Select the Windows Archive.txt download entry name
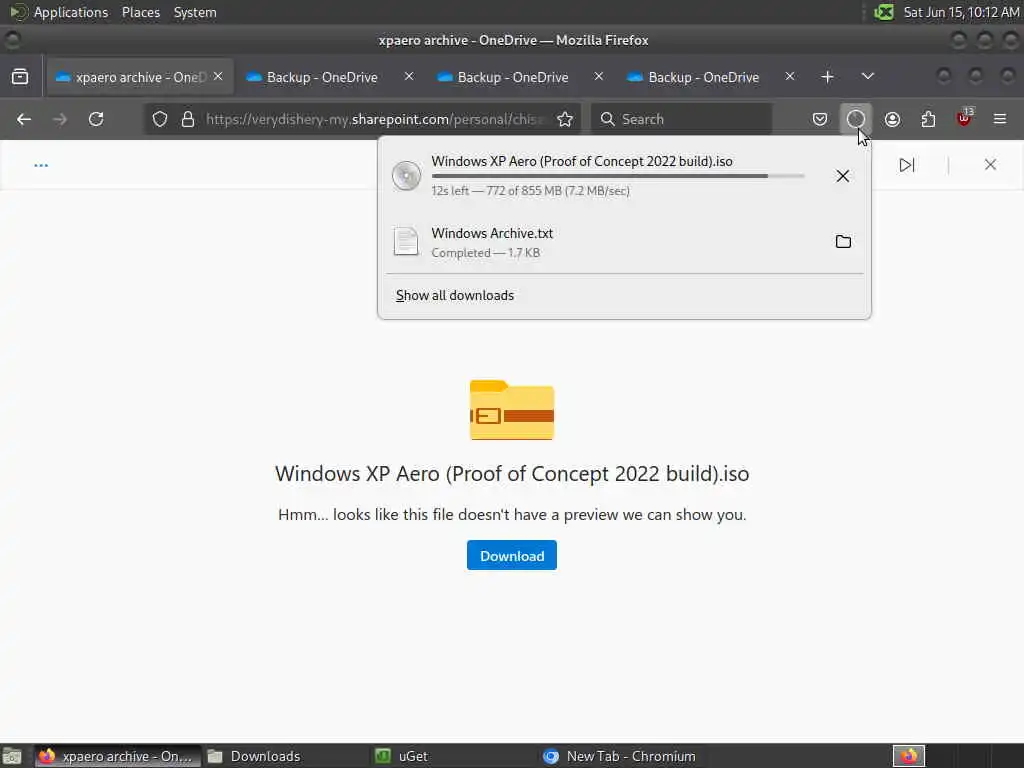1024x768 pixels. tap(492, 233)
